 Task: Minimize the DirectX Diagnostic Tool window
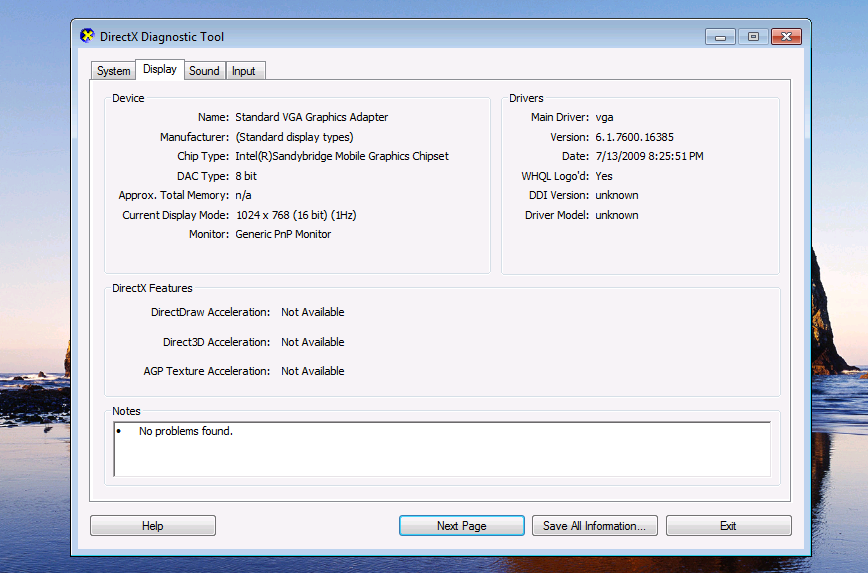pyautogui.click(x=720, y=37)
